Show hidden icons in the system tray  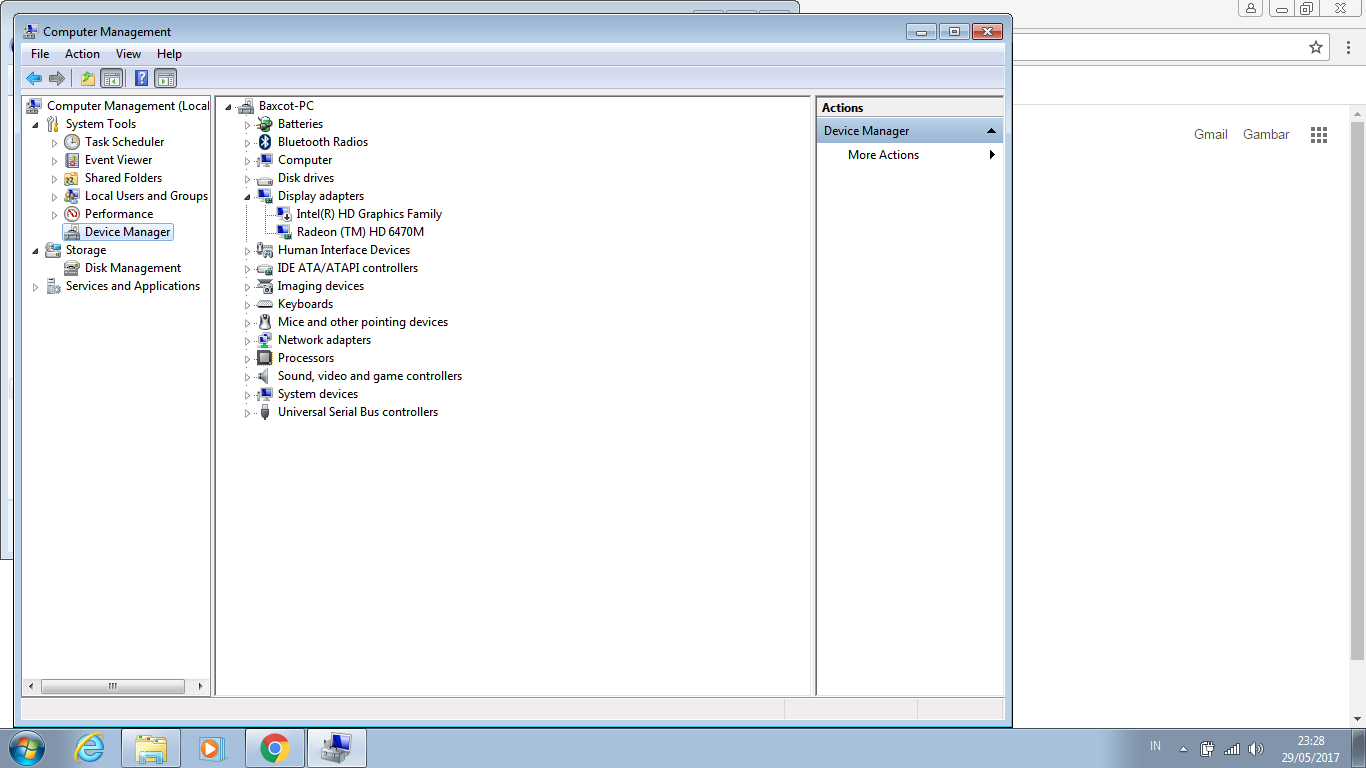(x=1183, y=749)
